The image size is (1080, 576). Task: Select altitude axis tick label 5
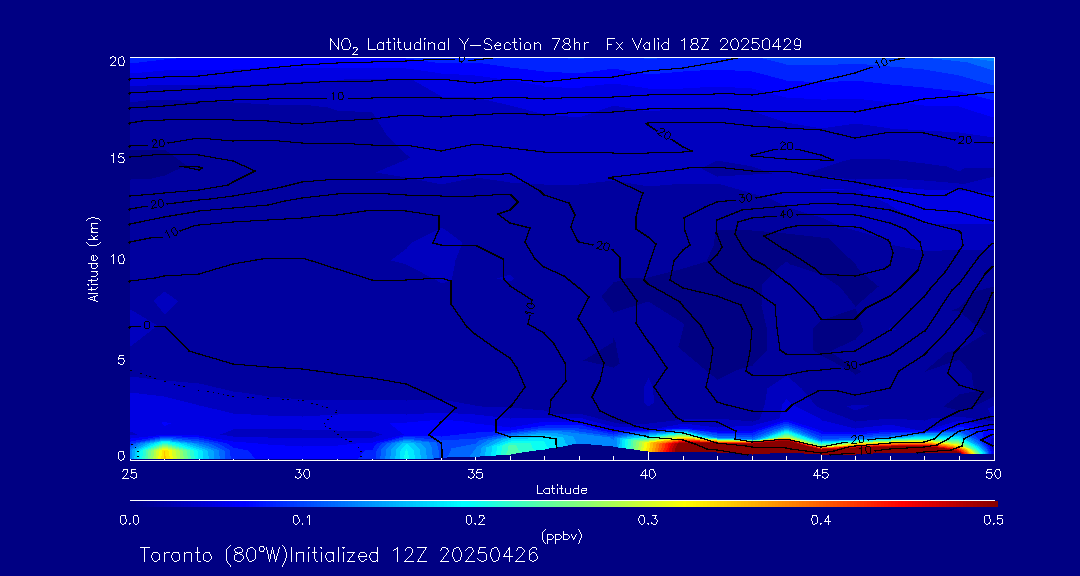(x=121, y=360)
